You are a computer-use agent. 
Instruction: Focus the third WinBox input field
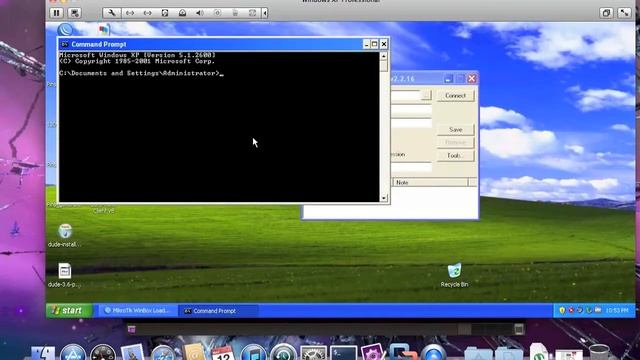click(x=411, y=123)
